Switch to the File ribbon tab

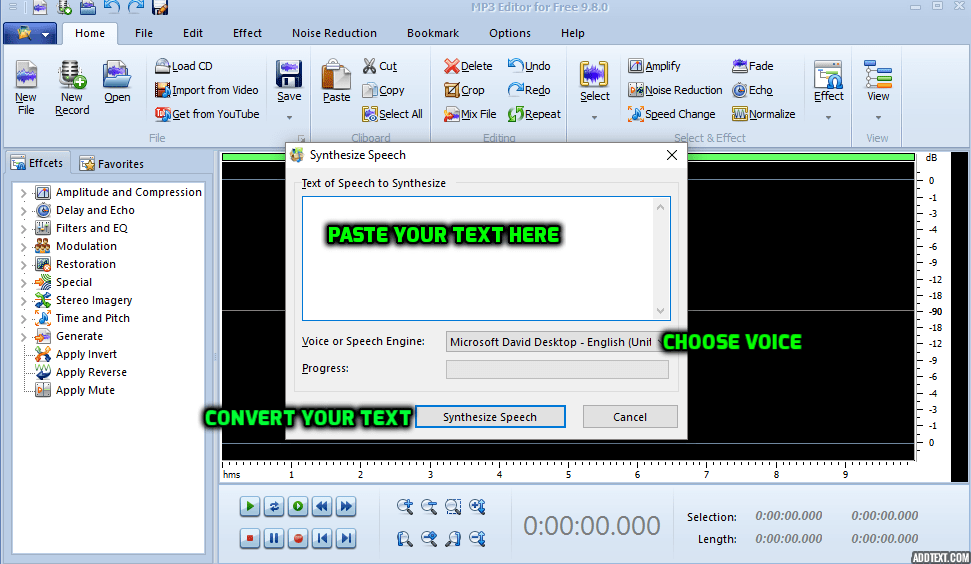pos(144,33)
